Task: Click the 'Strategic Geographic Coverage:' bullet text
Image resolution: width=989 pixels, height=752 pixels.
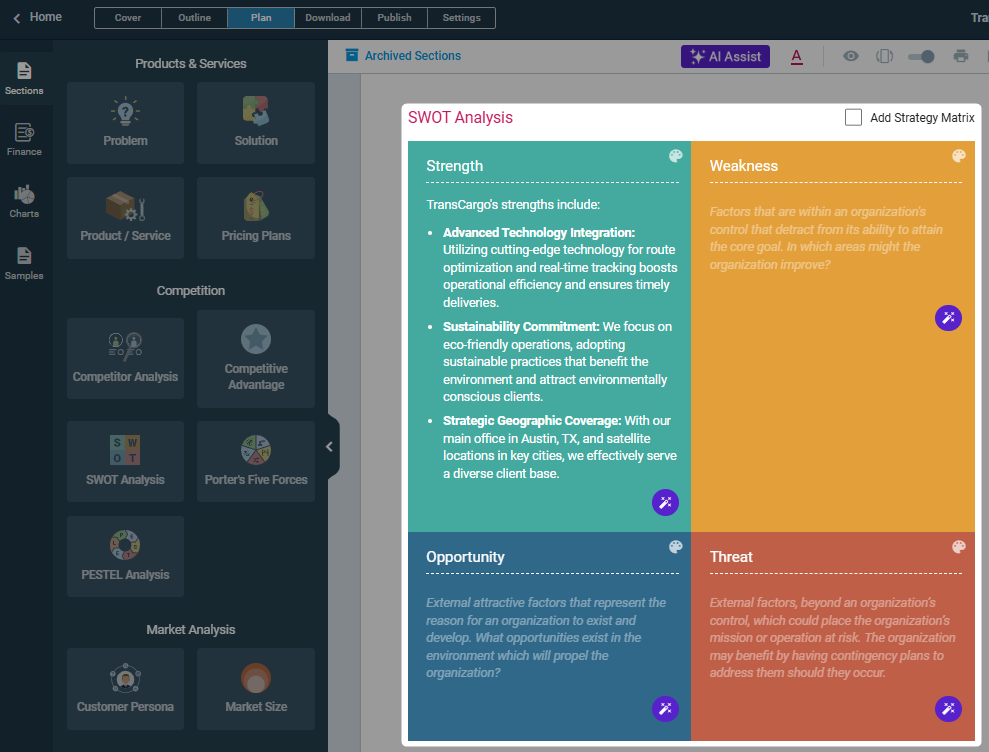Action: (532, 421)
